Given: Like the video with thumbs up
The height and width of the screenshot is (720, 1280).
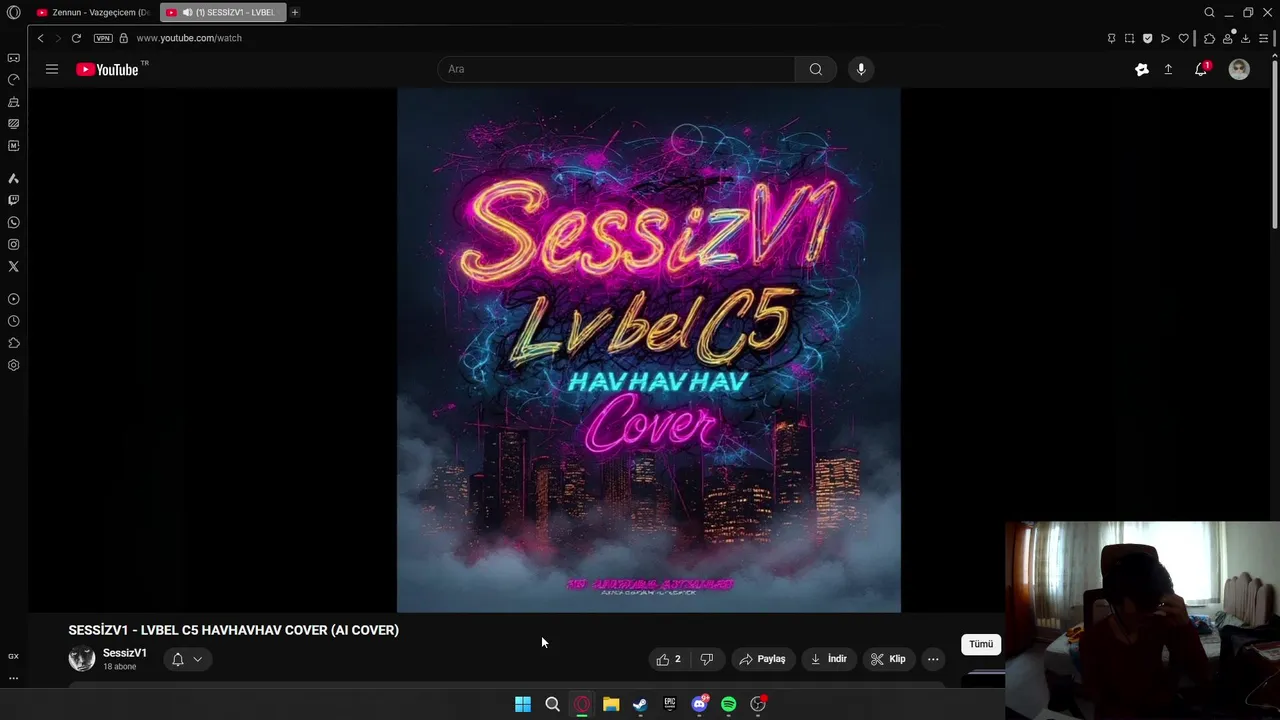Looking at the screenshot, I should click(x=669, y=659).
